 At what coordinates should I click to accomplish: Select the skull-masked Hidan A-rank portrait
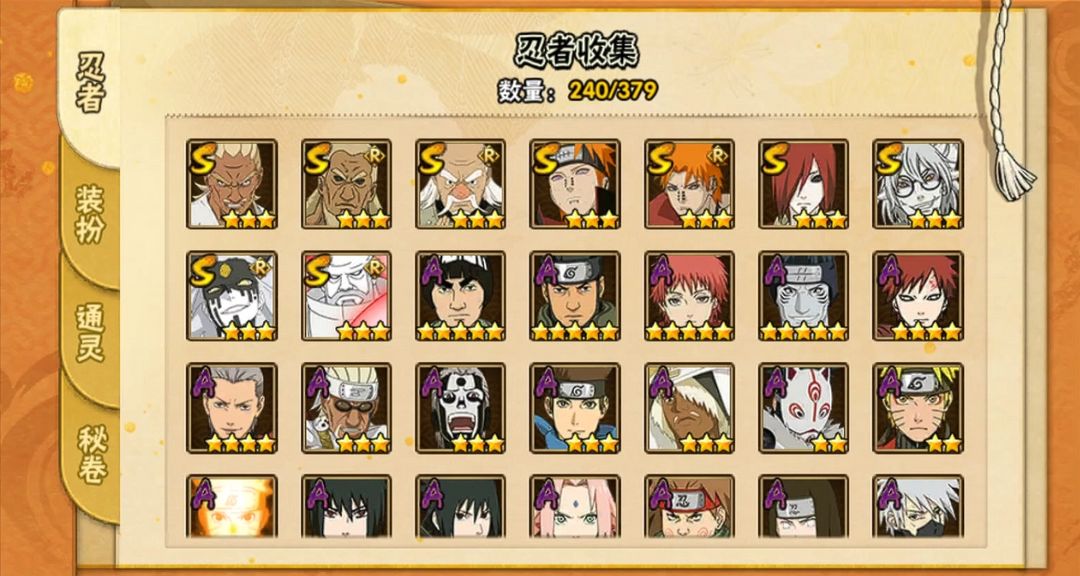tap(460, 408)
